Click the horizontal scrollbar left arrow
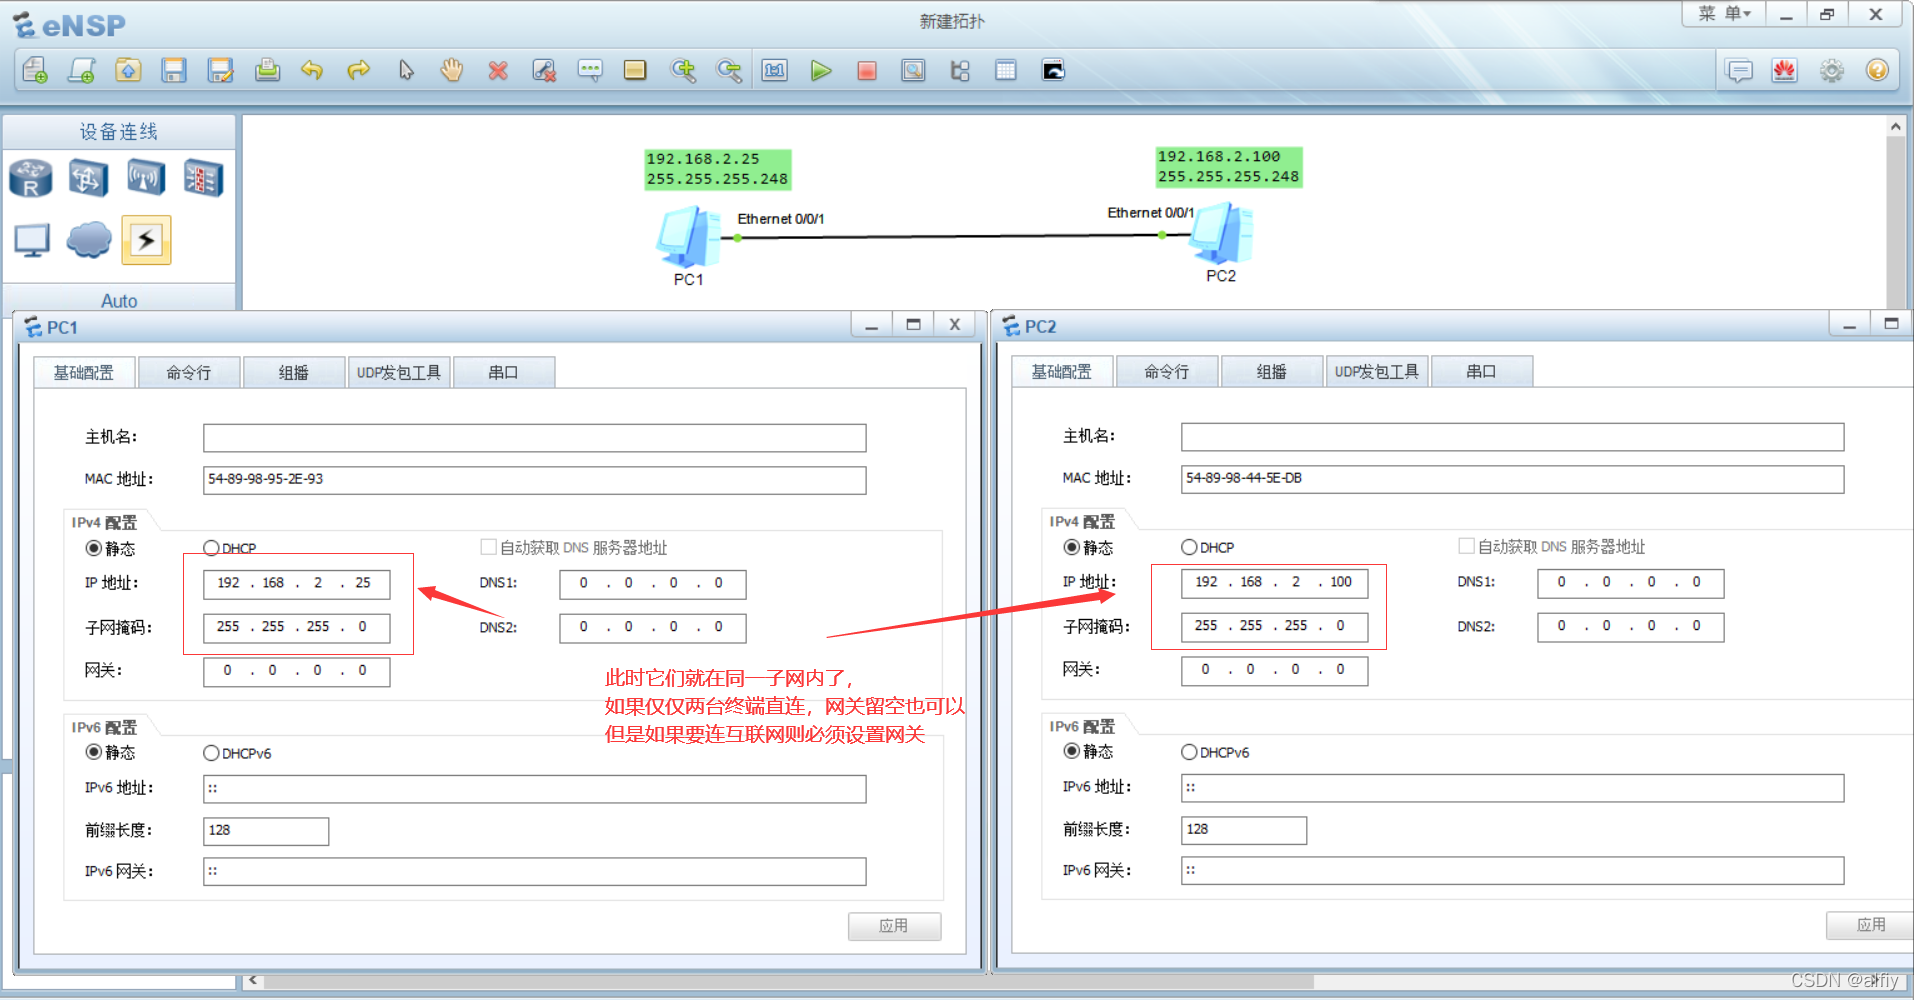 (x=253, y=981)
